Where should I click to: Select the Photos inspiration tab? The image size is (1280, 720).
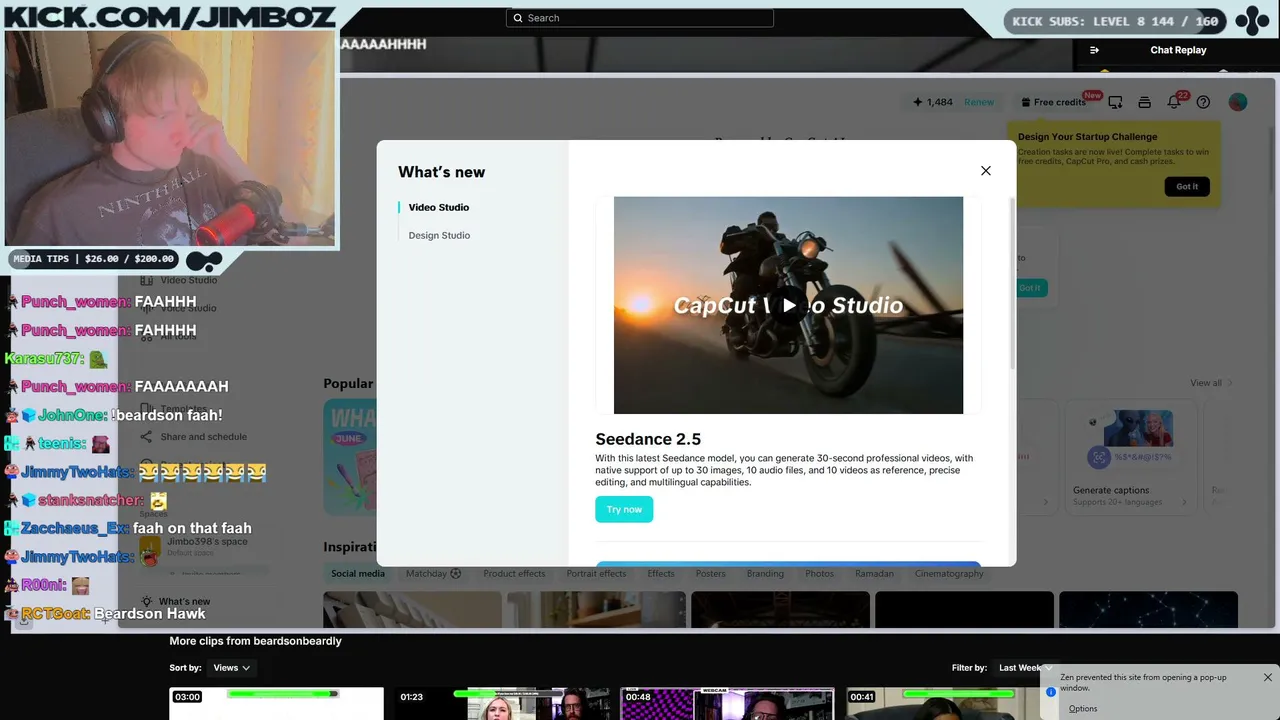point(819,574)
